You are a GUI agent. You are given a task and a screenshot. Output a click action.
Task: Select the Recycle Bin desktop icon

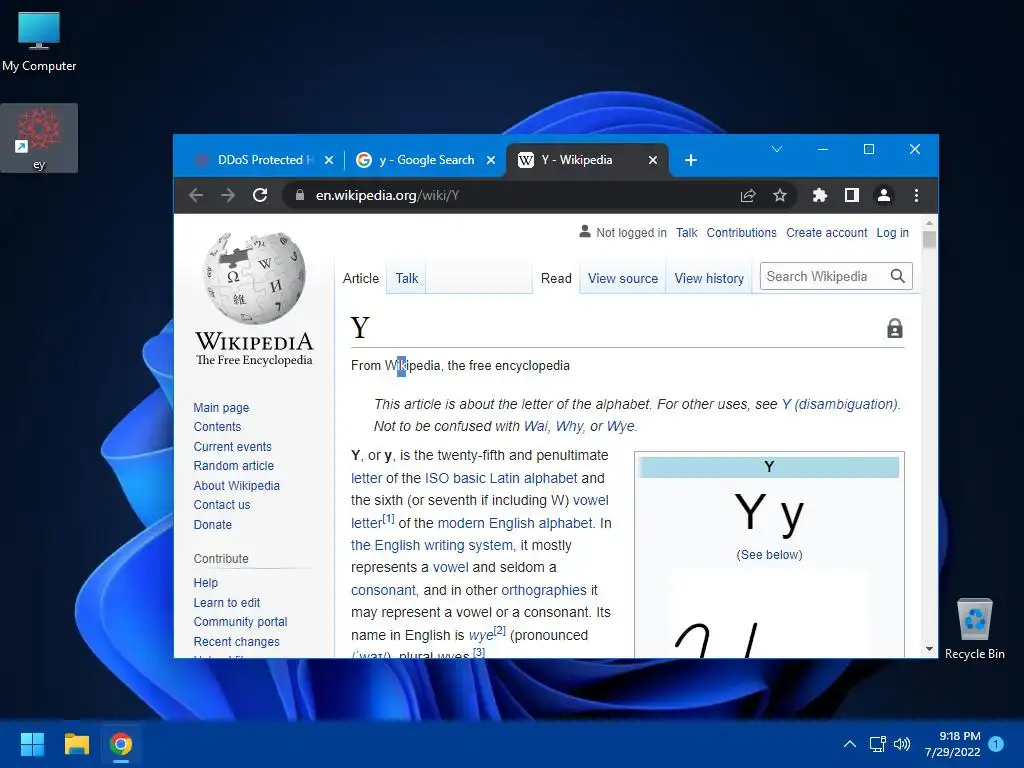tap(974, 628)
